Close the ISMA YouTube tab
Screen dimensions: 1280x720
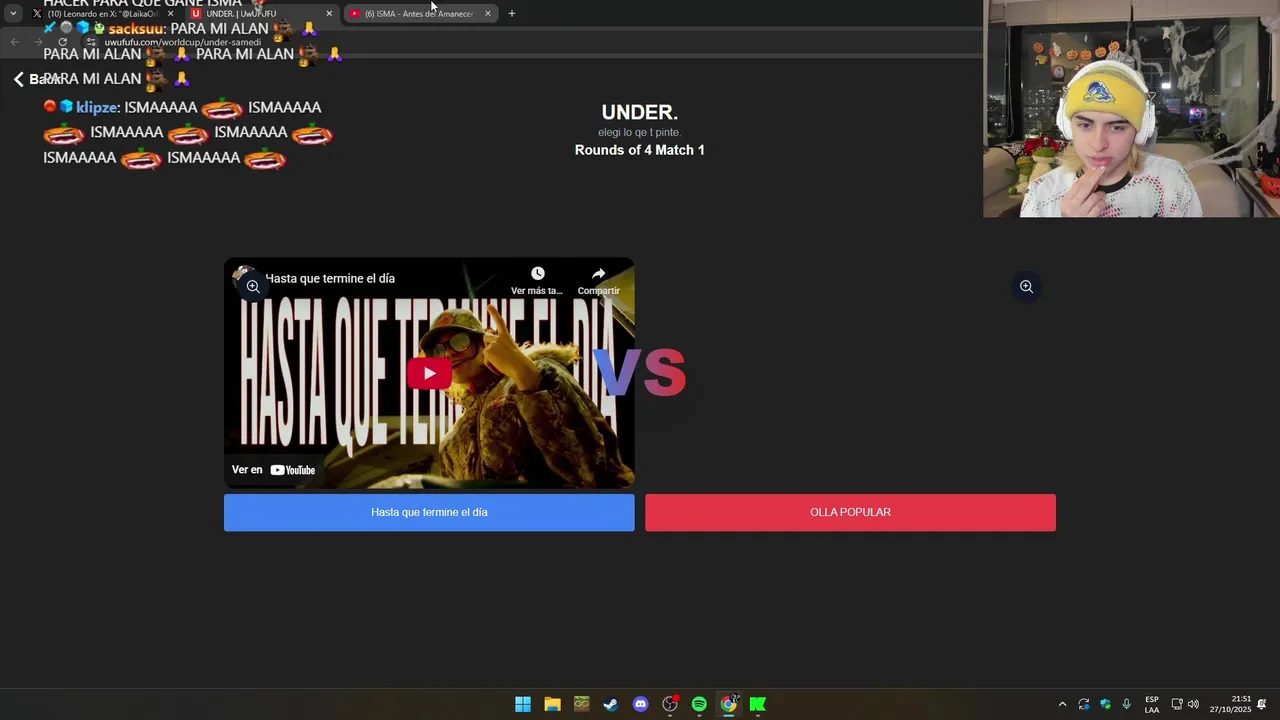pos(488,14)
